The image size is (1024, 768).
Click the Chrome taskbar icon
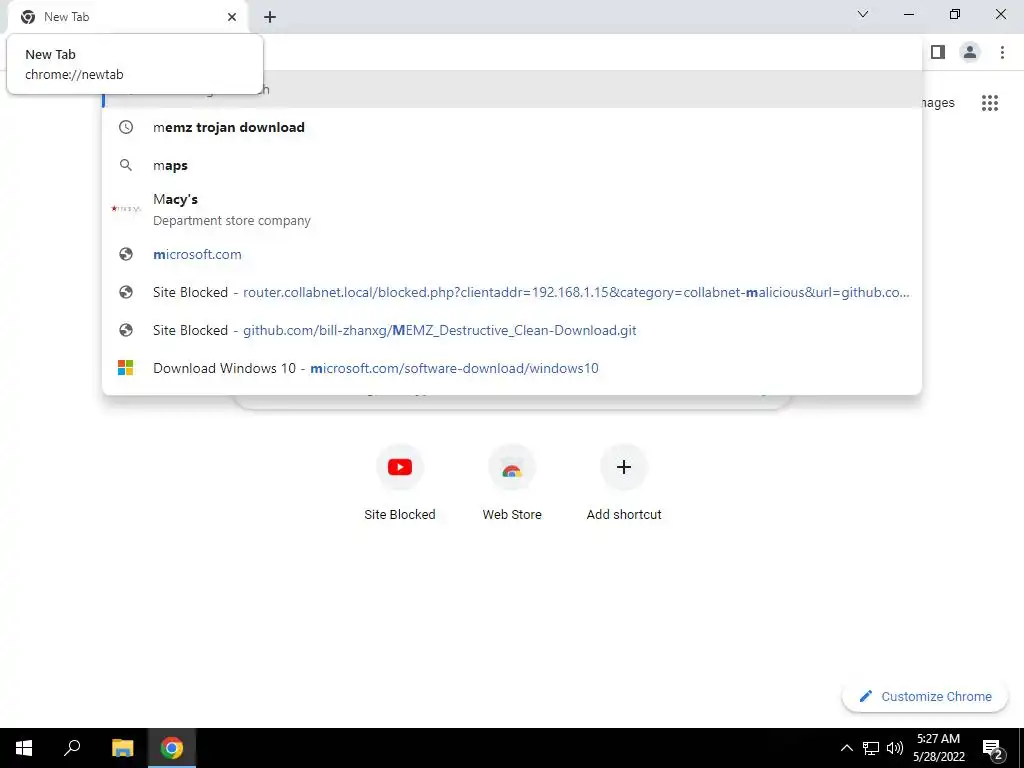pos(172,748)
